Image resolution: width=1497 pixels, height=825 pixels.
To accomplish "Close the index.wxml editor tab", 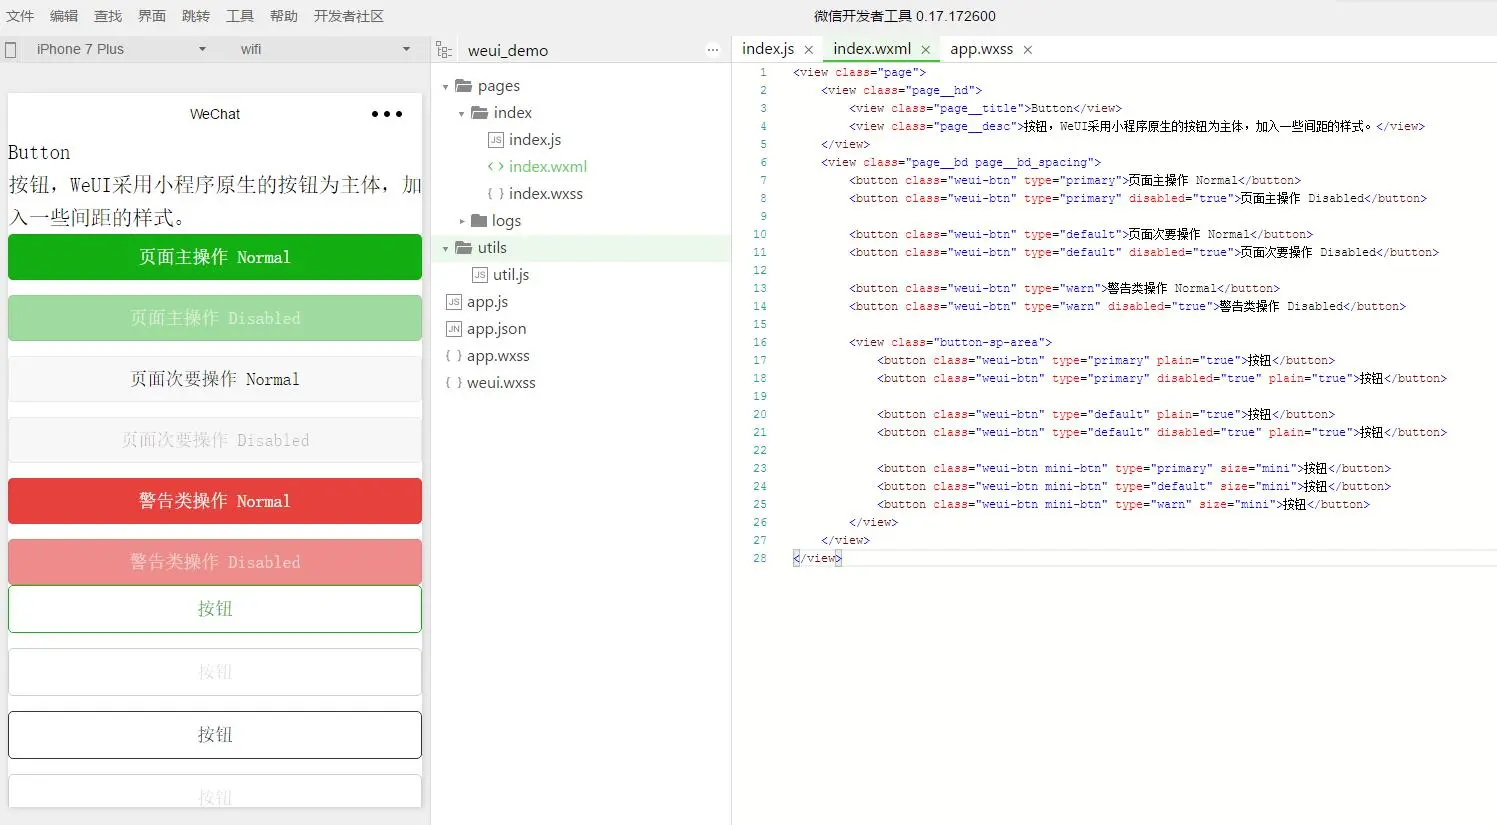I will click(x=926, y=50).
